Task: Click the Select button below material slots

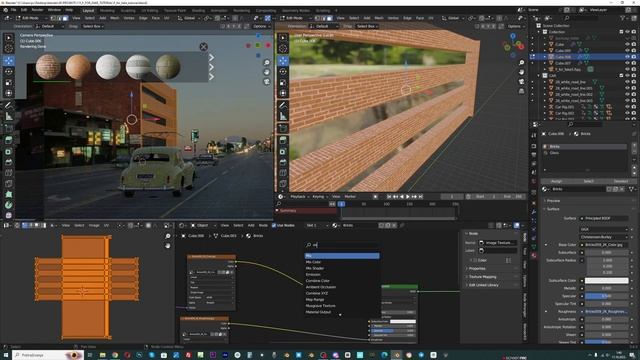Action: [589, 181]
